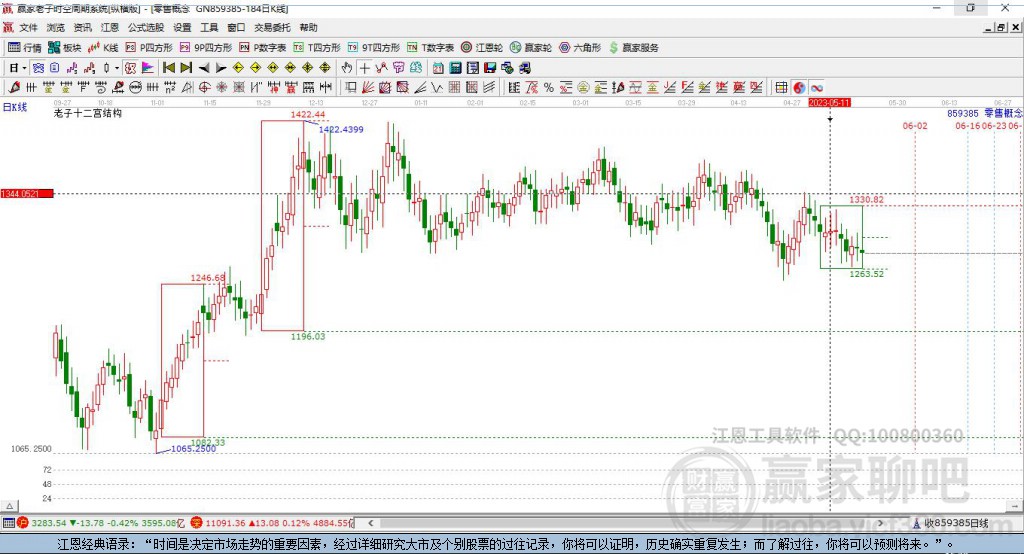Open the 板块 sector view
The image size is (1024, 554).
[x=64, y=48]
